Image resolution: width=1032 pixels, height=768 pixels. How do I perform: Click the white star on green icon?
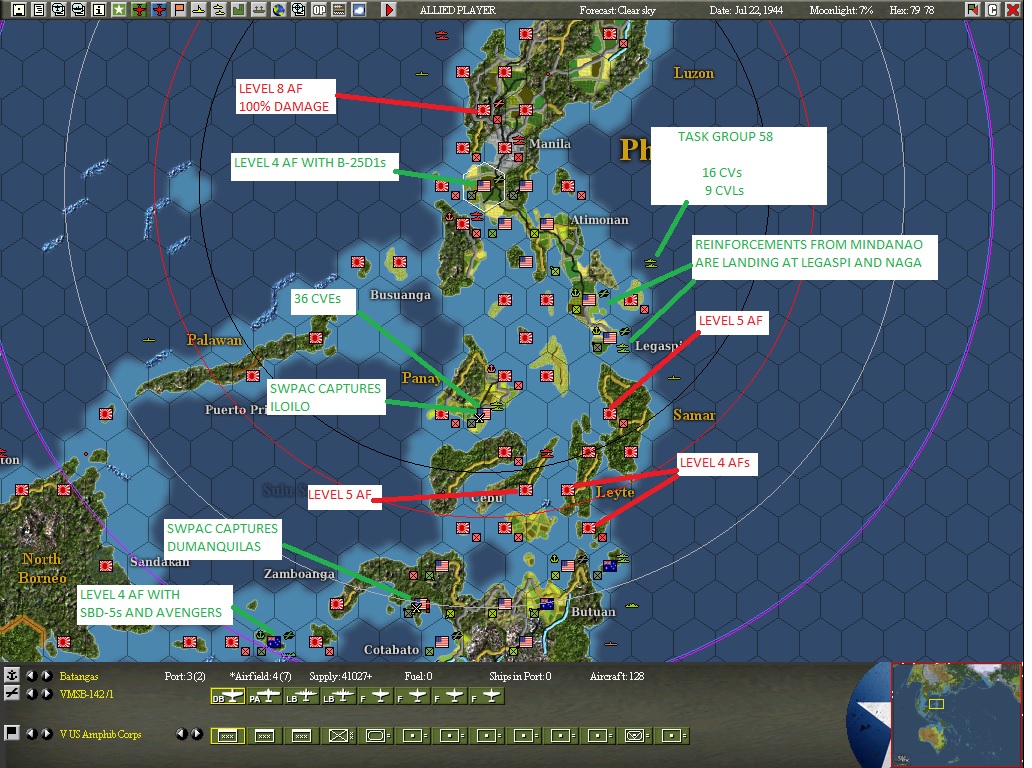tap(118, 9)
